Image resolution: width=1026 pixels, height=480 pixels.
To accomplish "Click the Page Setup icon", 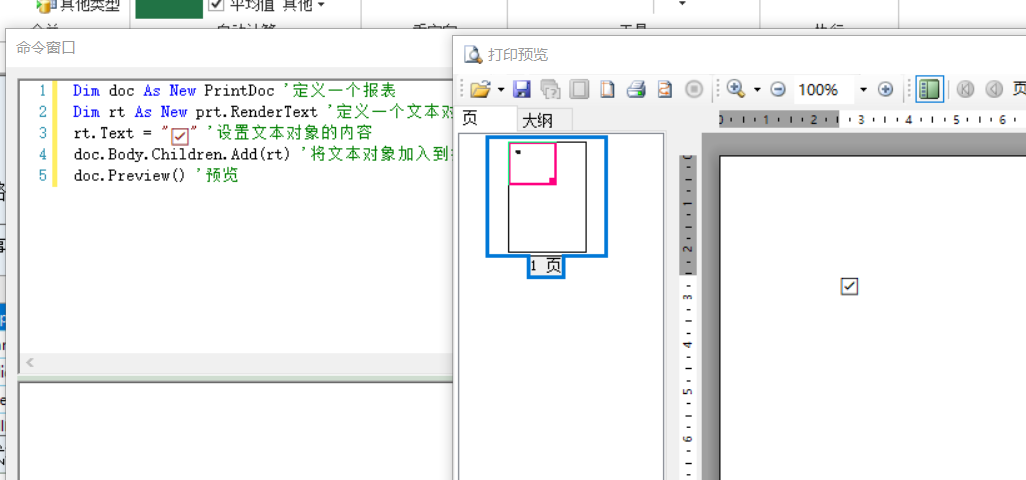I will point(607,90).
